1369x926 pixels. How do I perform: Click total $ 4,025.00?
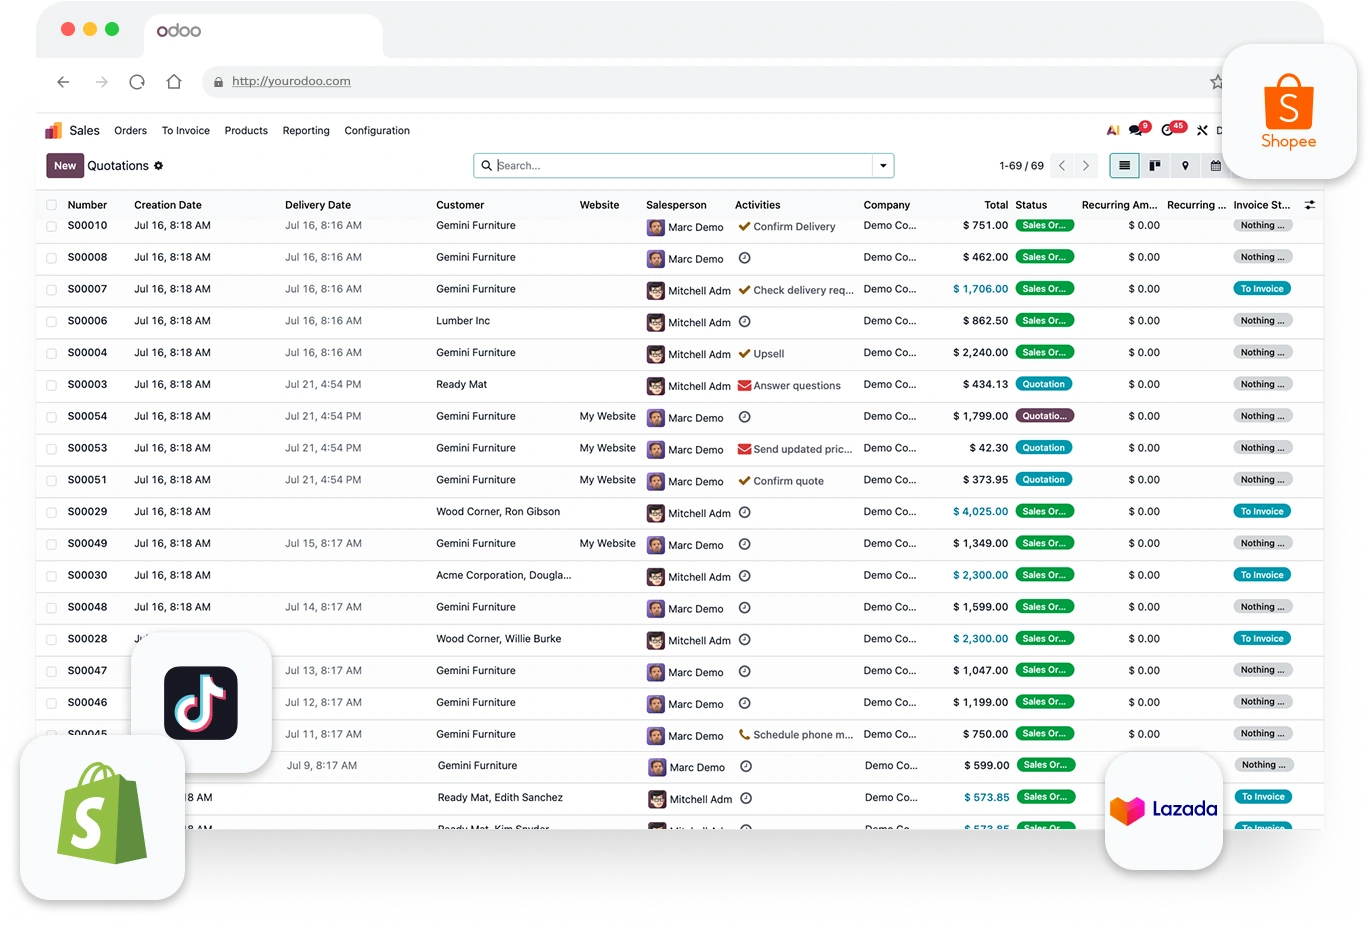(x=980, y=512)
